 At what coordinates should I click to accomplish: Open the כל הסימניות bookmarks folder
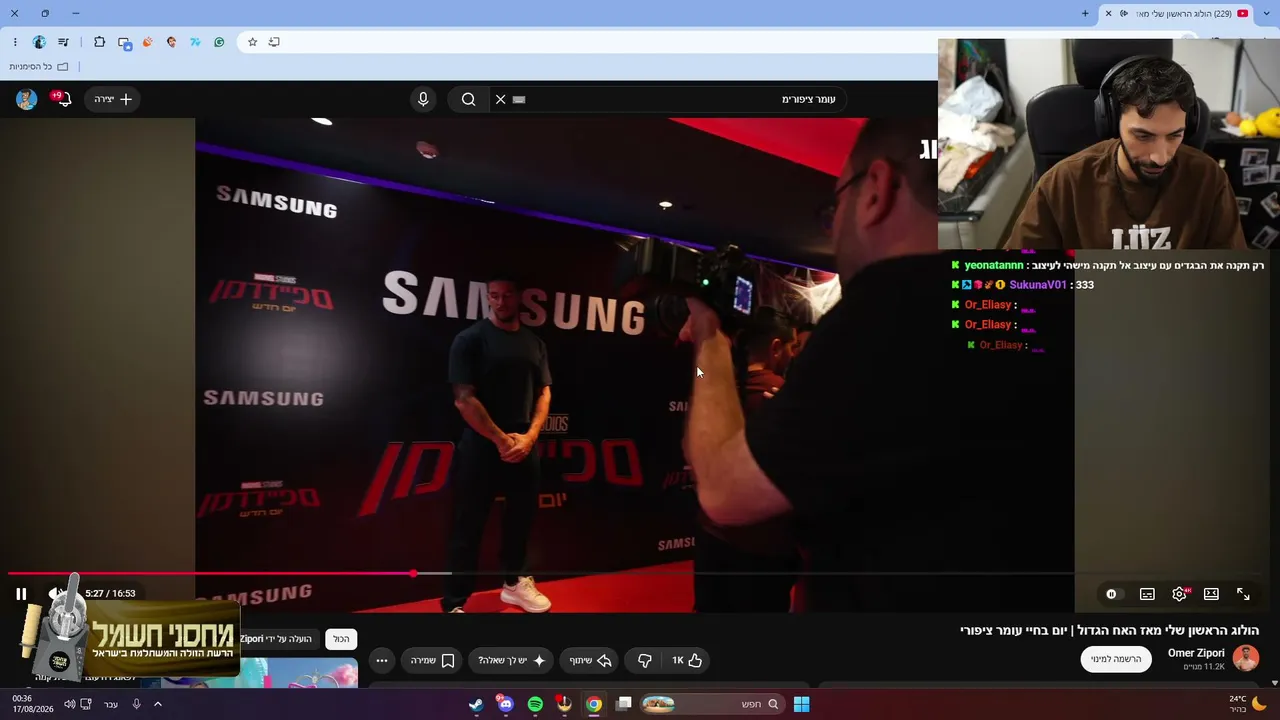39,67
